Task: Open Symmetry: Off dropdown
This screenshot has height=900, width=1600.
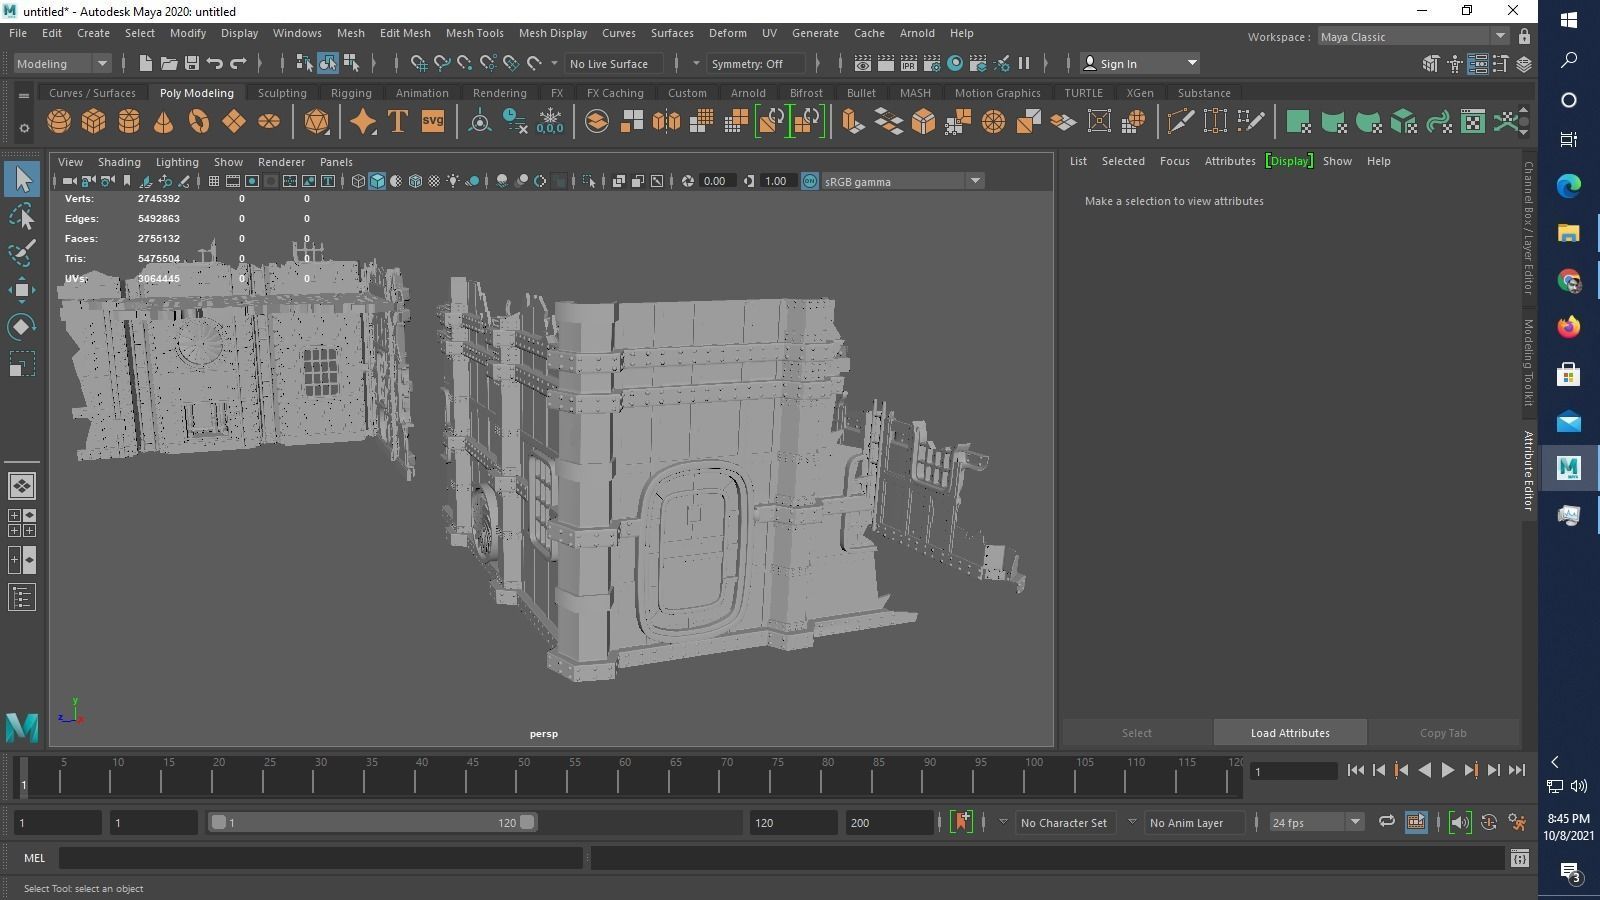Action: [757, 63]
